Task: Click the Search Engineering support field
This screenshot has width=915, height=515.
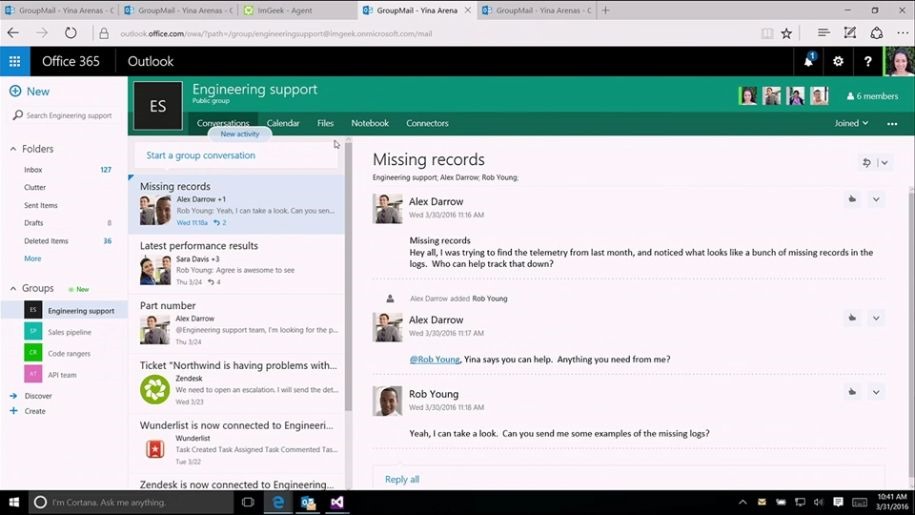Action: click(68, 116)
